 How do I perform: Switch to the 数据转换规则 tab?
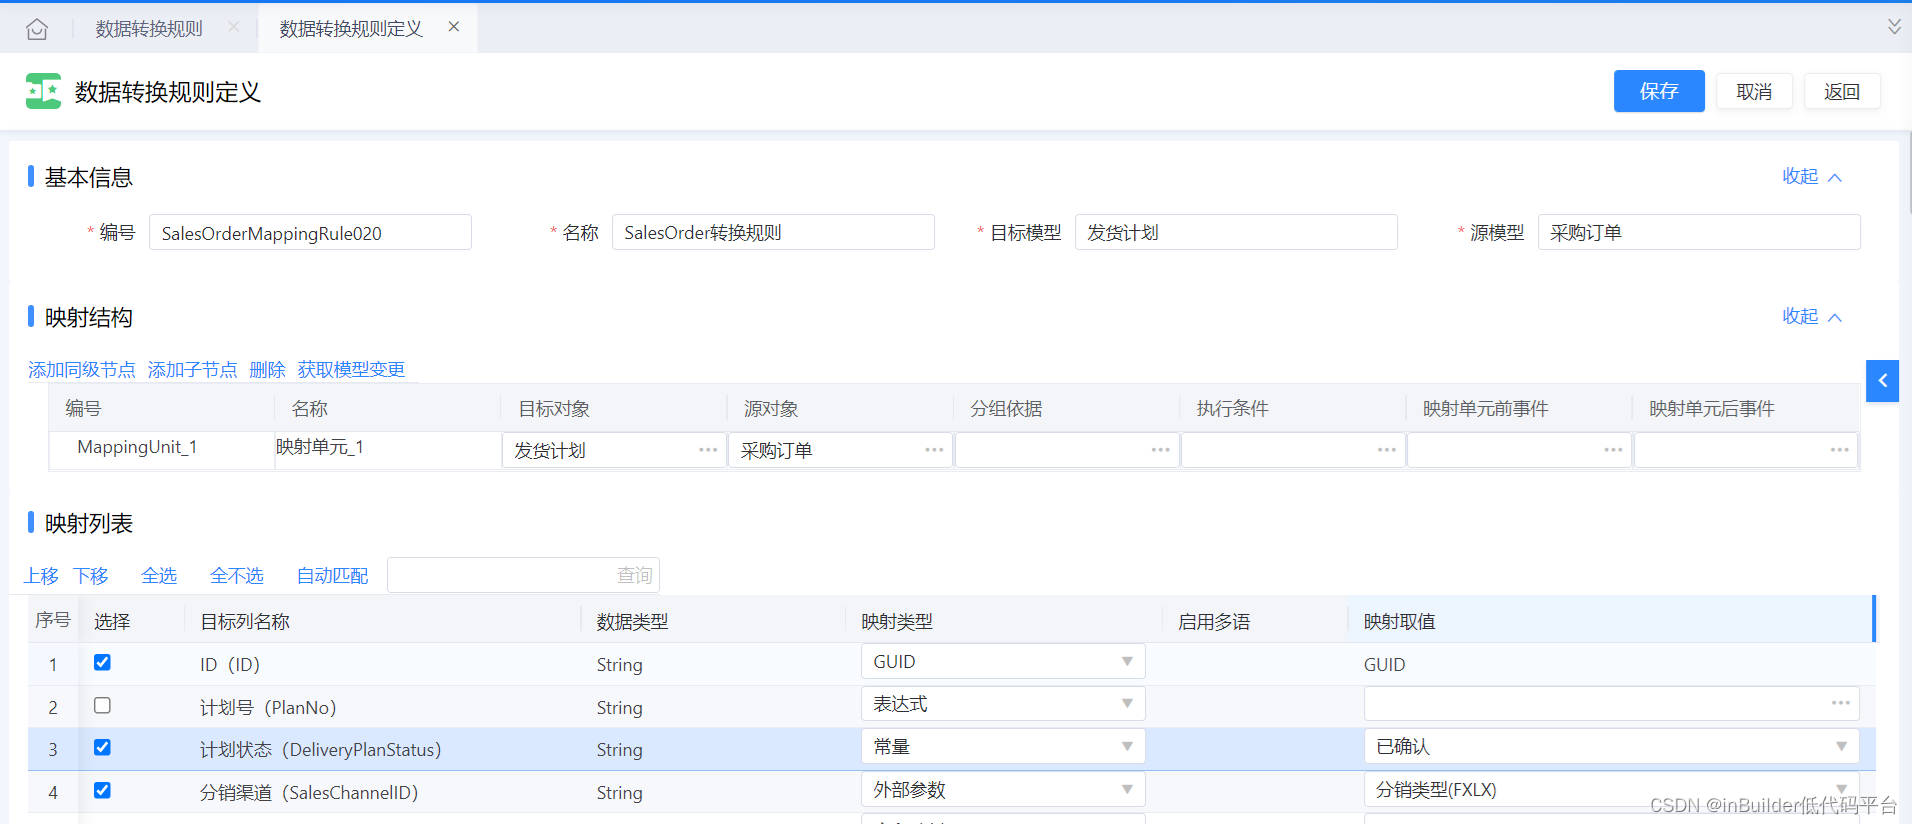[149, 29]
